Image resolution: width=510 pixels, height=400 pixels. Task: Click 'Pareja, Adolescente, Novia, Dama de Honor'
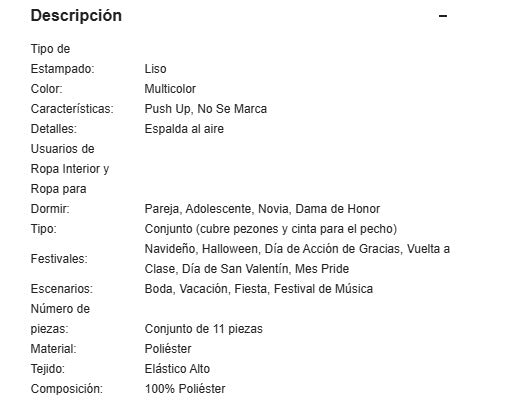tap(262, 209)
